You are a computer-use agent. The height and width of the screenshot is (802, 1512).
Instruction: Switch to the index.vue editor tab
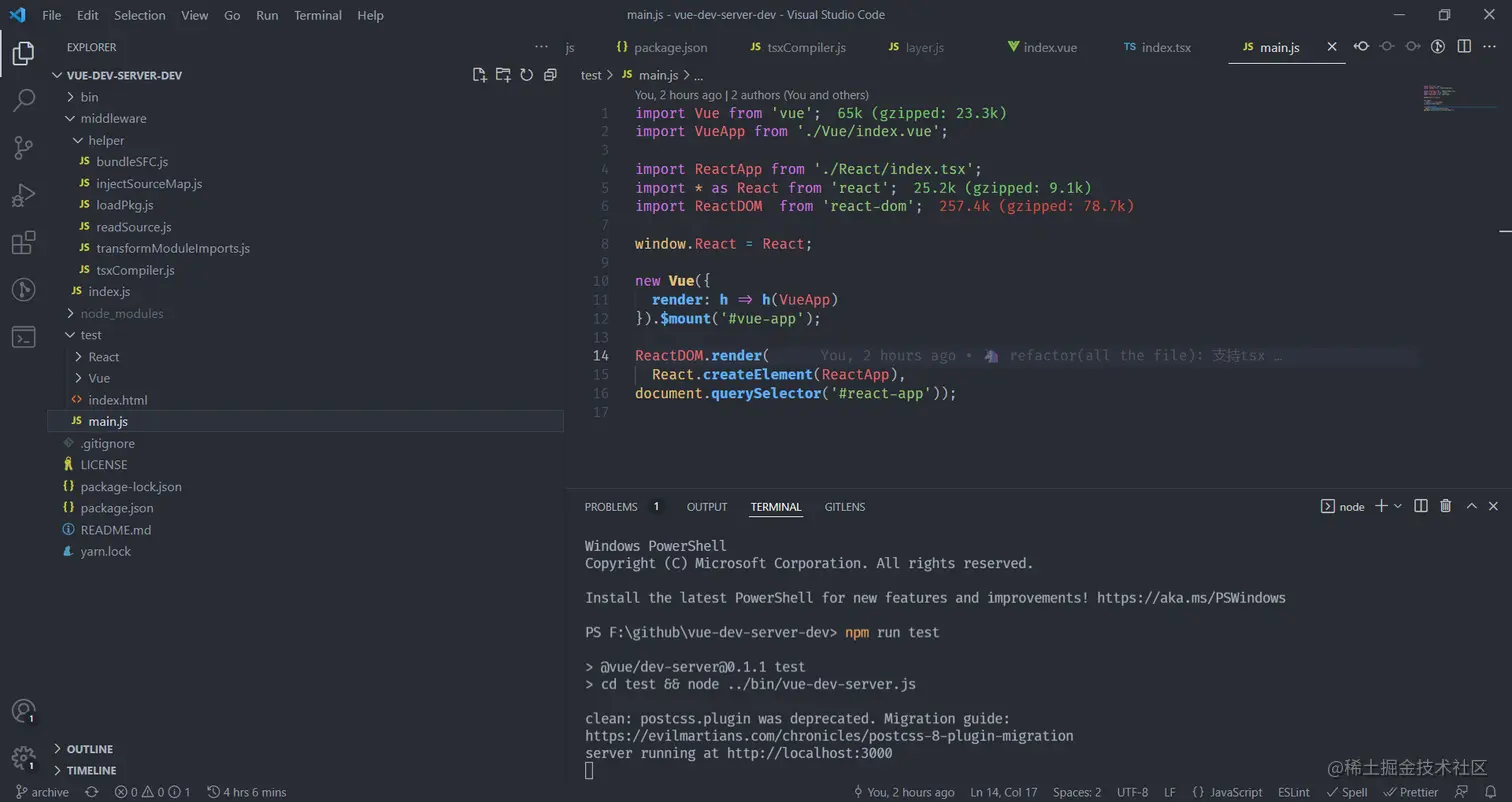tap(1041, 47)
